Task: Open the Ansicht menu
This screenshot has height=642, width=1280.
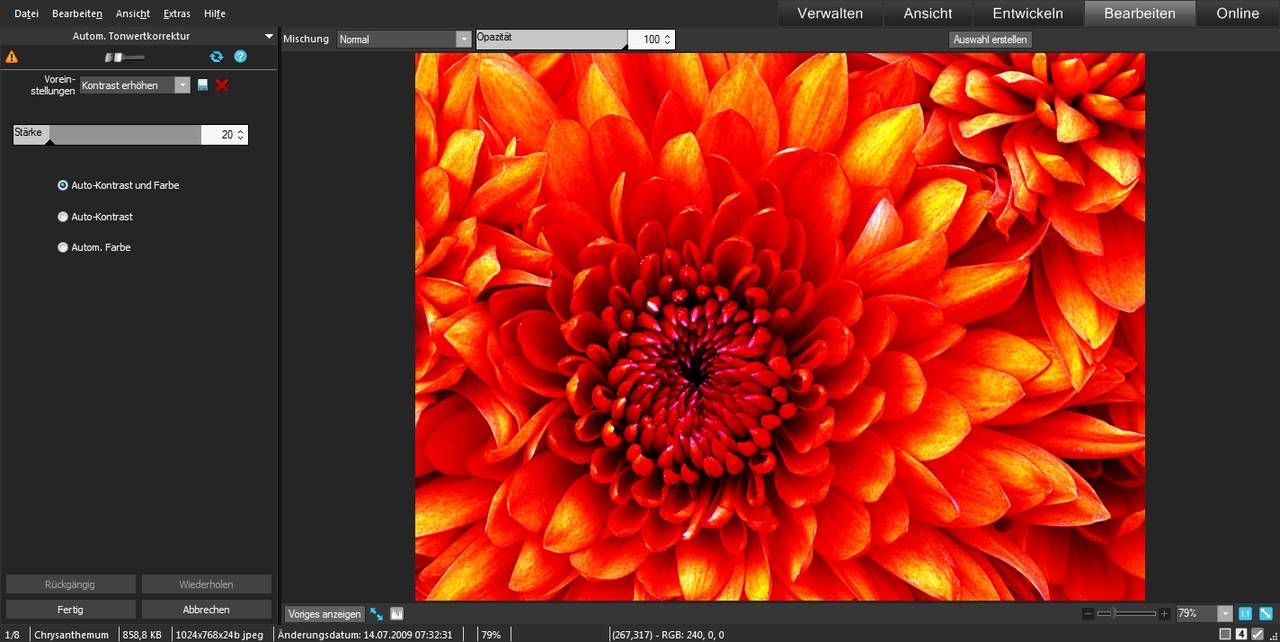Action: (133, 14)
